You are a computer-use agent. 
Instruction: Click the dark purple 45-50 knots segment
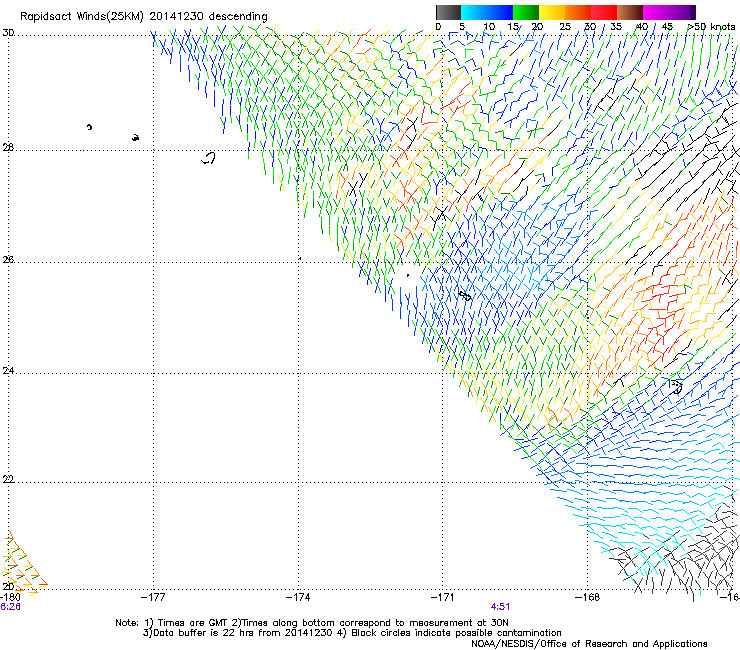pos(682,12)
